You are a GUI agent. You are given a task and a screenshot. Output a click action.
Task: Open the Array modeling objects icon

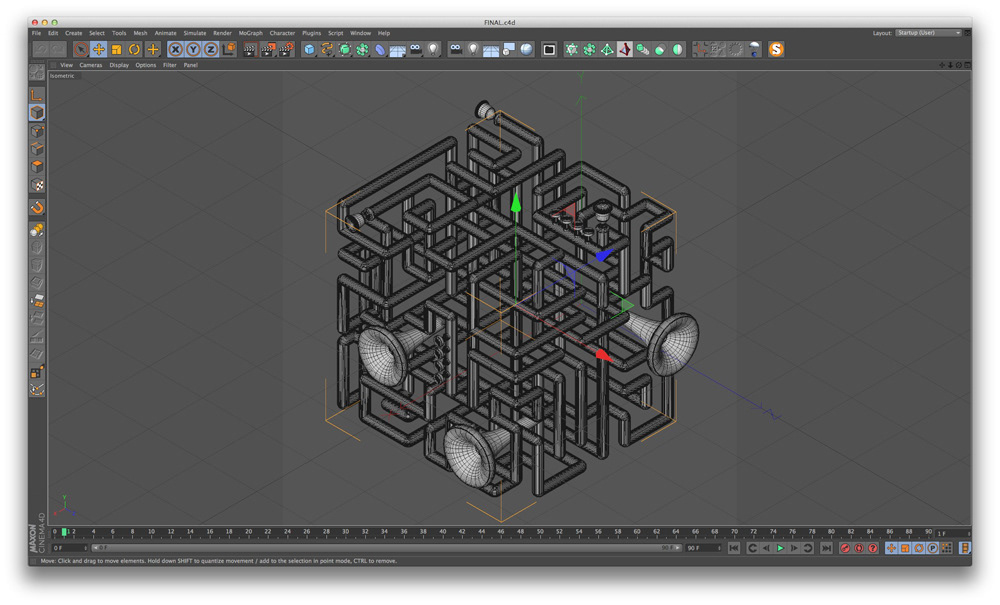tap(362, 49)
